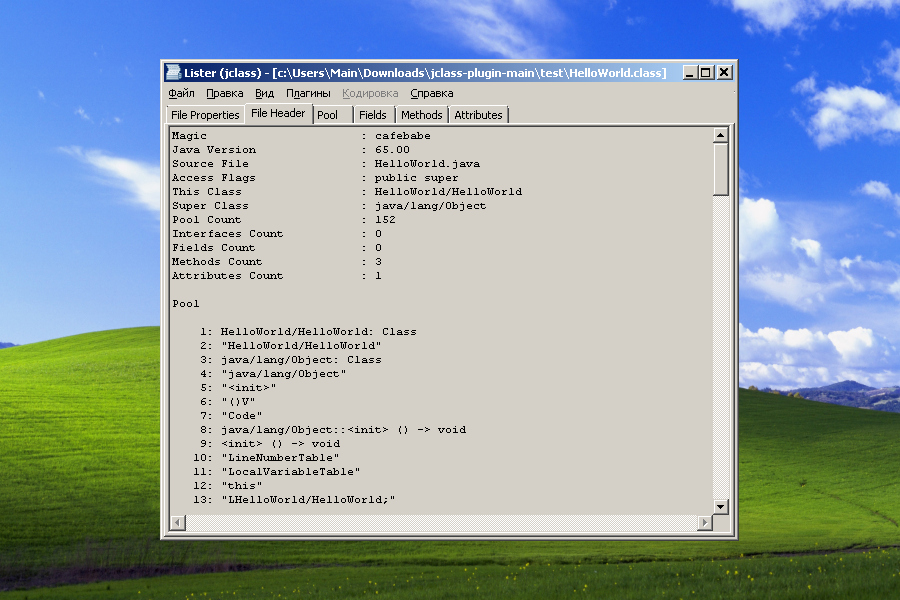Maximize the Lister window
Viewport: 900px width, 600px height.
[706, 72]
